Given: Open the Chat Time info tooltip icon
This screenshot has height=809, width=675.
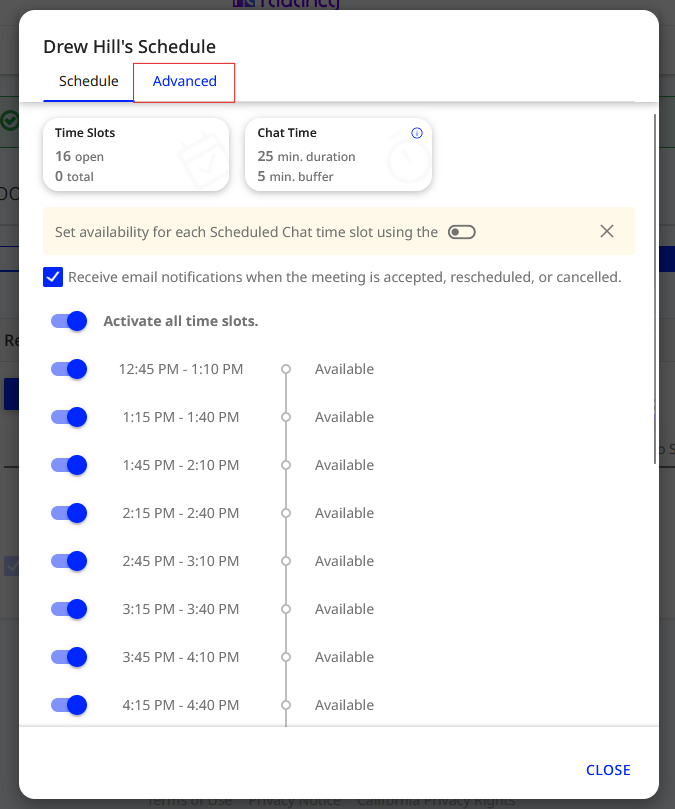Looking at the screenshot, I should point(417,133).
